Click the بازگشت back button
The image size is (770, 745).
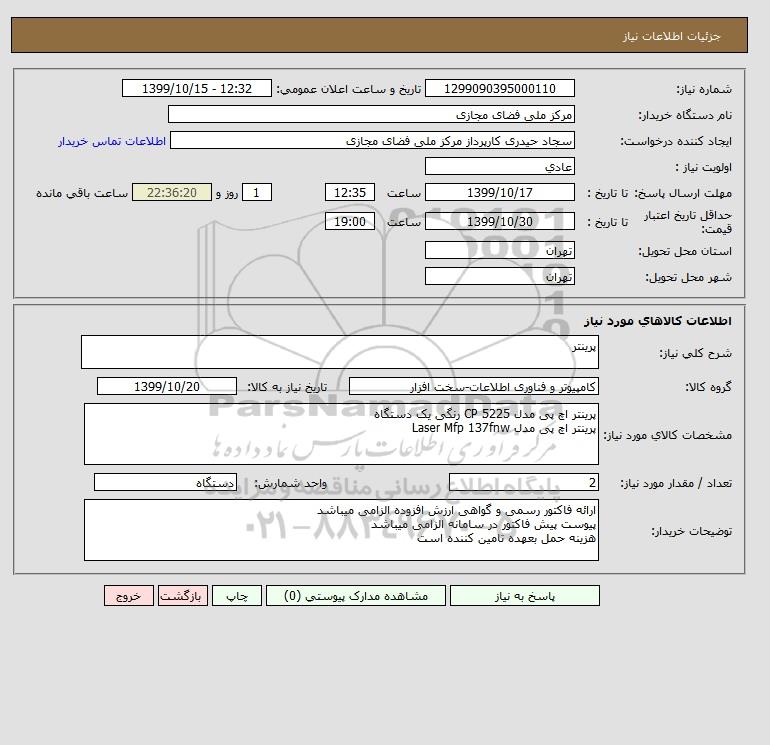(x=183, y=596)
